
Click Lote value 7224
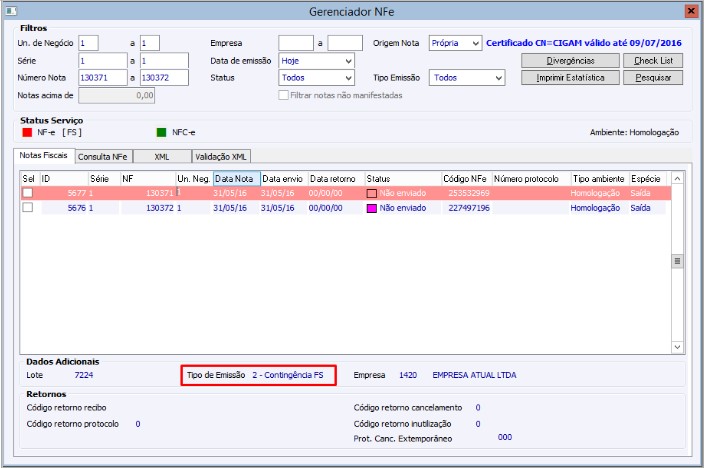(84, 375)
